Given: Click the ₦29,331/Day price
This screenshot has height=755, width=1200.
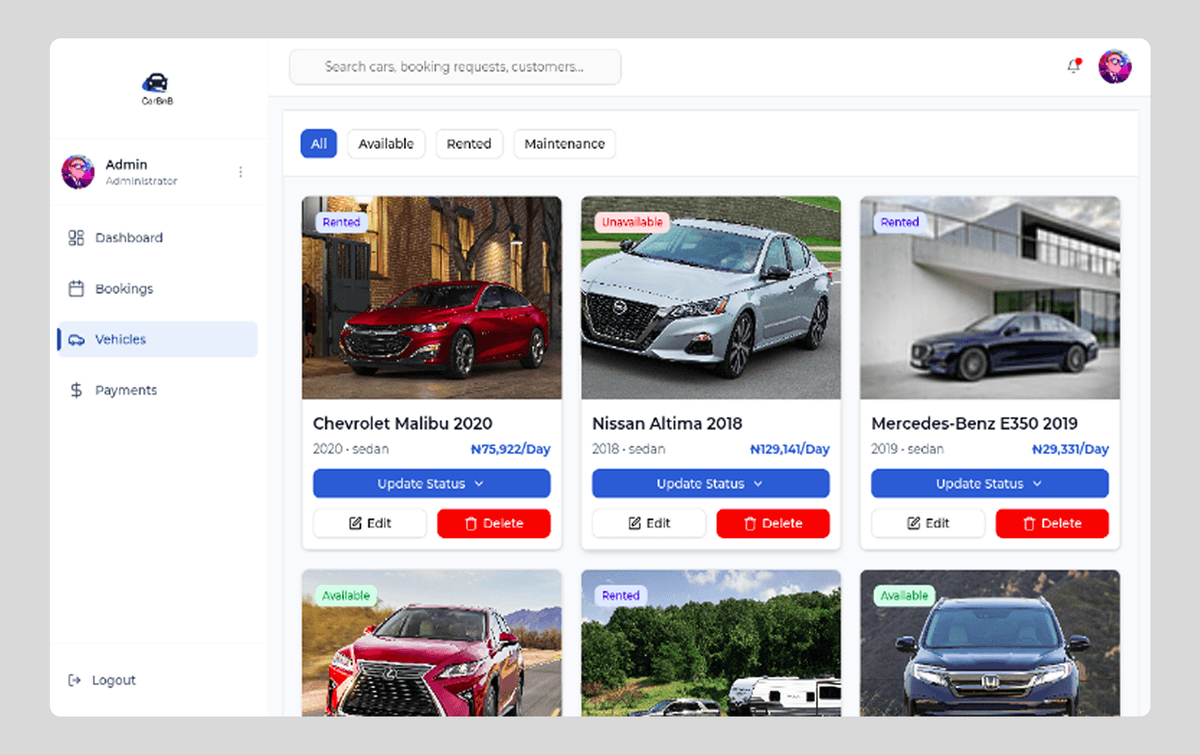Looking at the screenshot, I should 1070,449.
